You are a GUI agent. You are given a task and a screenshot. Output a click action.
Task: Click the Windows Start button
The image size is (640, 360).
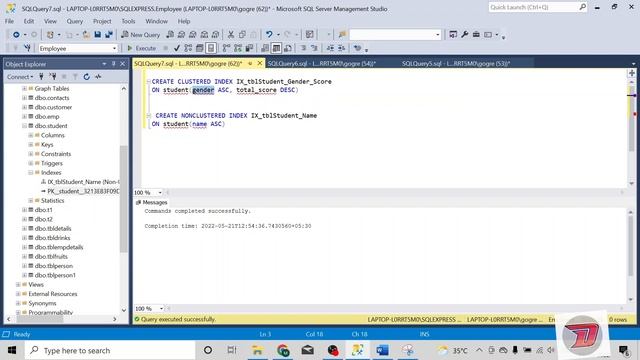point(12,350)
